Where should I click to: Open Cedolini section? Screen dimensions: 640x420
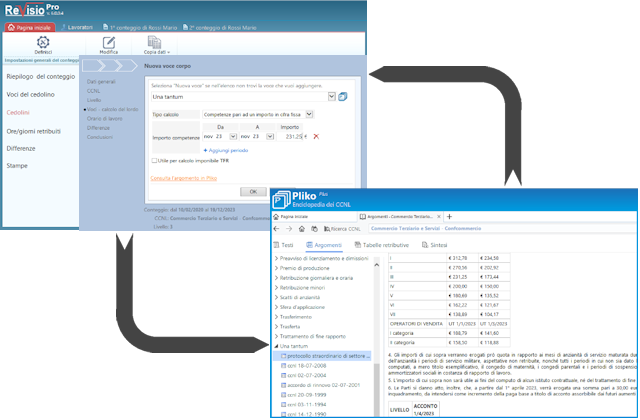[18, 112]
